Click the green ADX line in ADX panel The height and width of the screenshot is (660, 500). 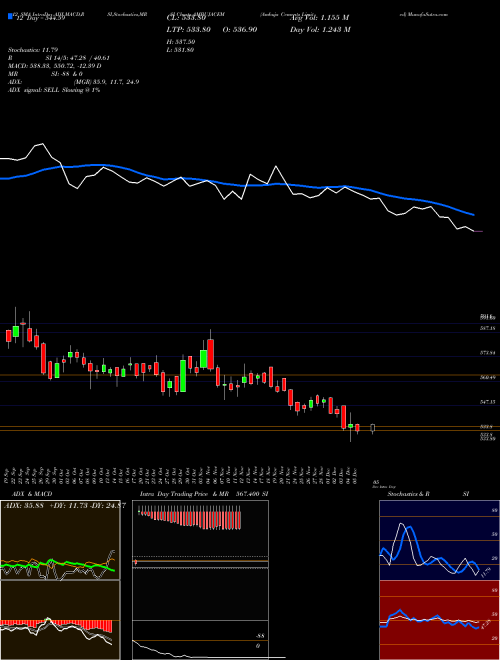click(x=59, y=563)
